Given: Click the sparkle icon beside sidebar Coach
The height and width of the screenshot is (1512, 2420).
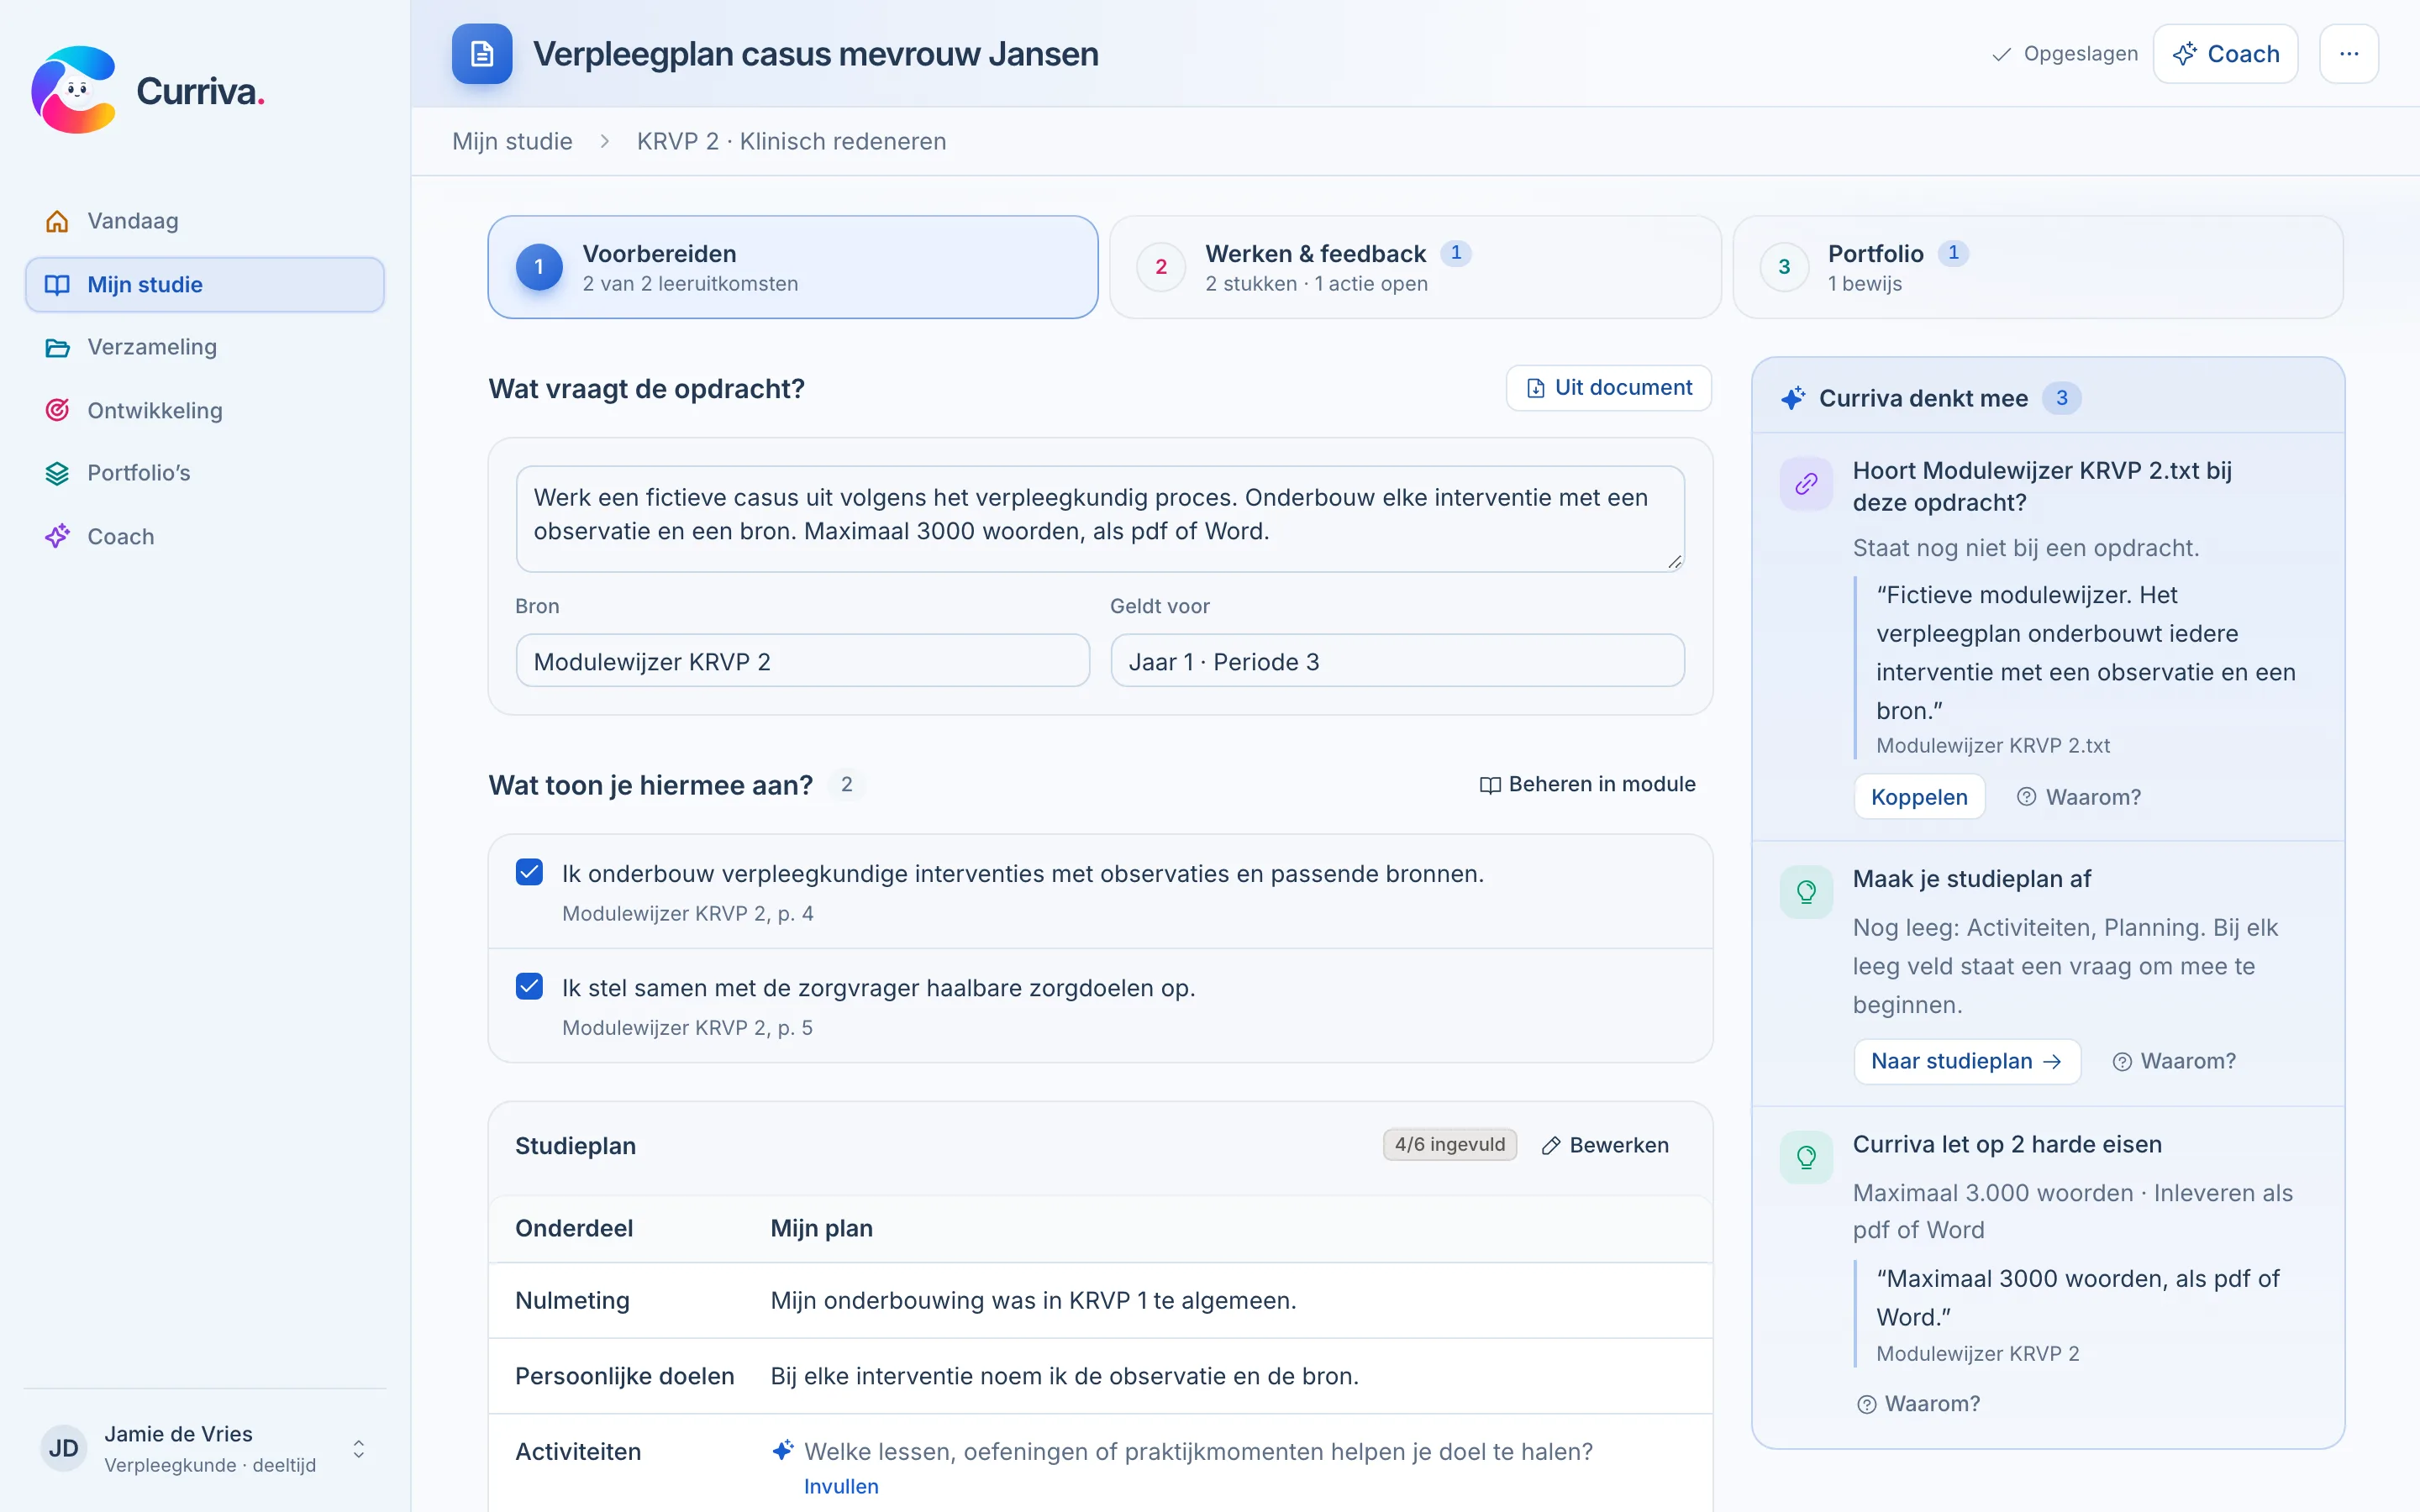Looking at the screenshot, I should (57, 536).
